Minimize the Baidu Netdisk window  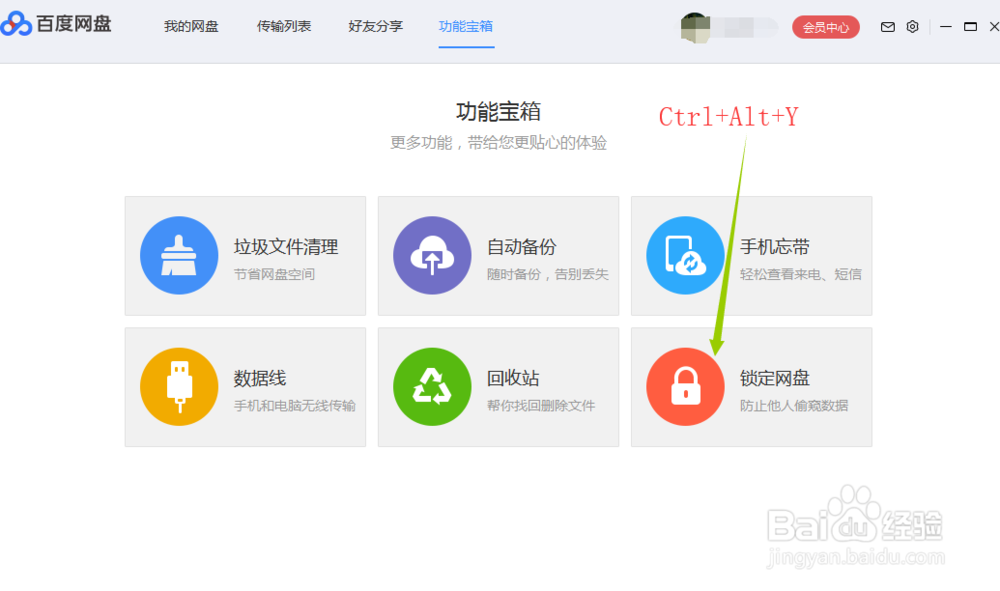point(946,27)
